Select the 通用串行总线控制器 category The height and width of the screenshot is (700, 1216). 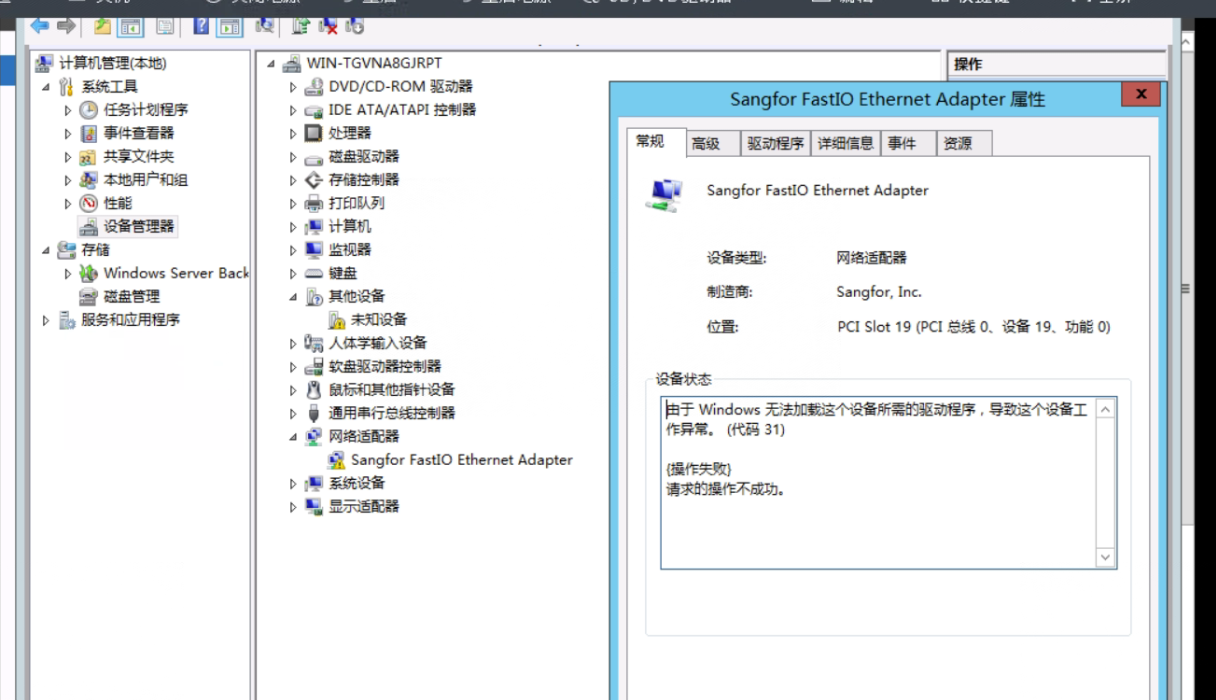[392, 413]
